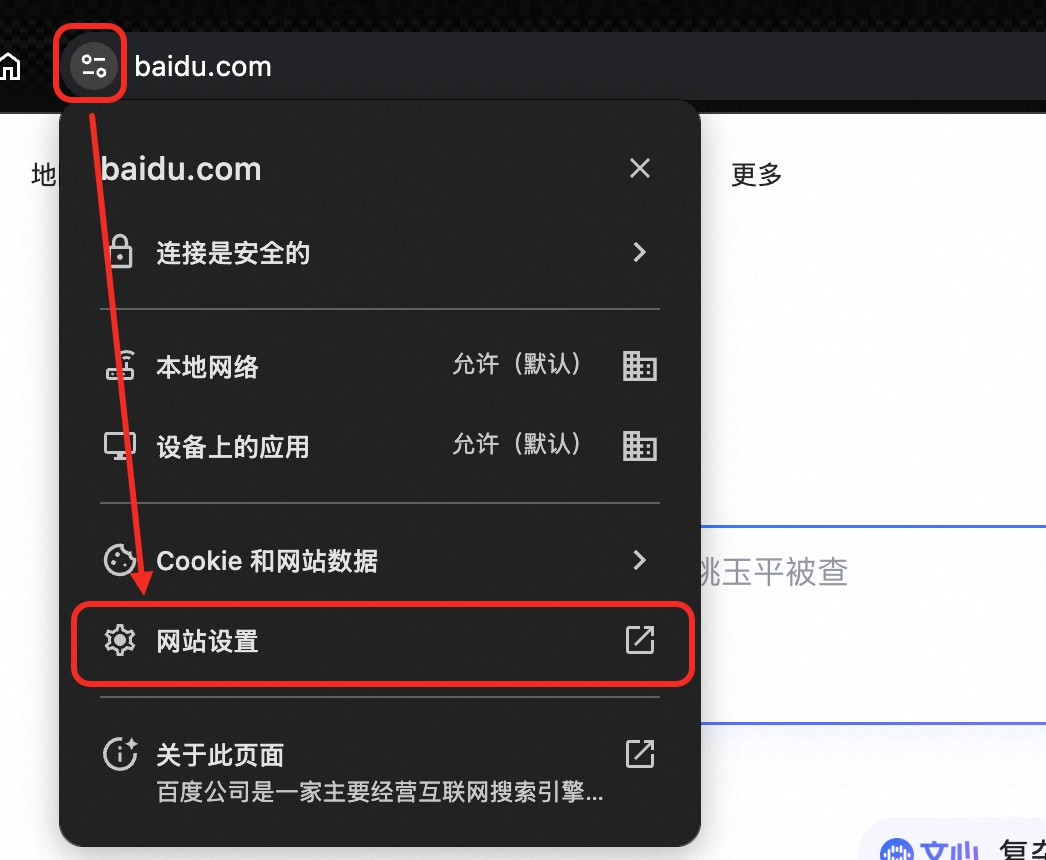Expand the Cookie 和网站数据 chevron arrow
Screen dimensions: 1046x860
(x=639, y=560)
